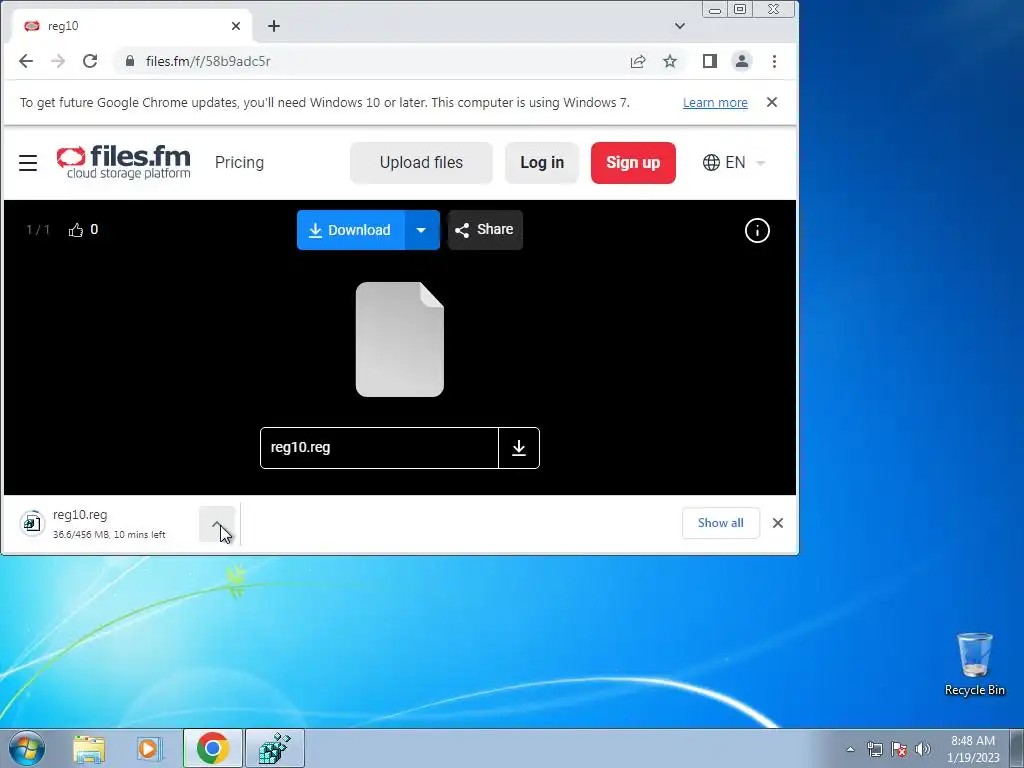Viewport: 1024px width, 768px height.
Task: Click the Upload files button
Action: [x=421, y=163]
